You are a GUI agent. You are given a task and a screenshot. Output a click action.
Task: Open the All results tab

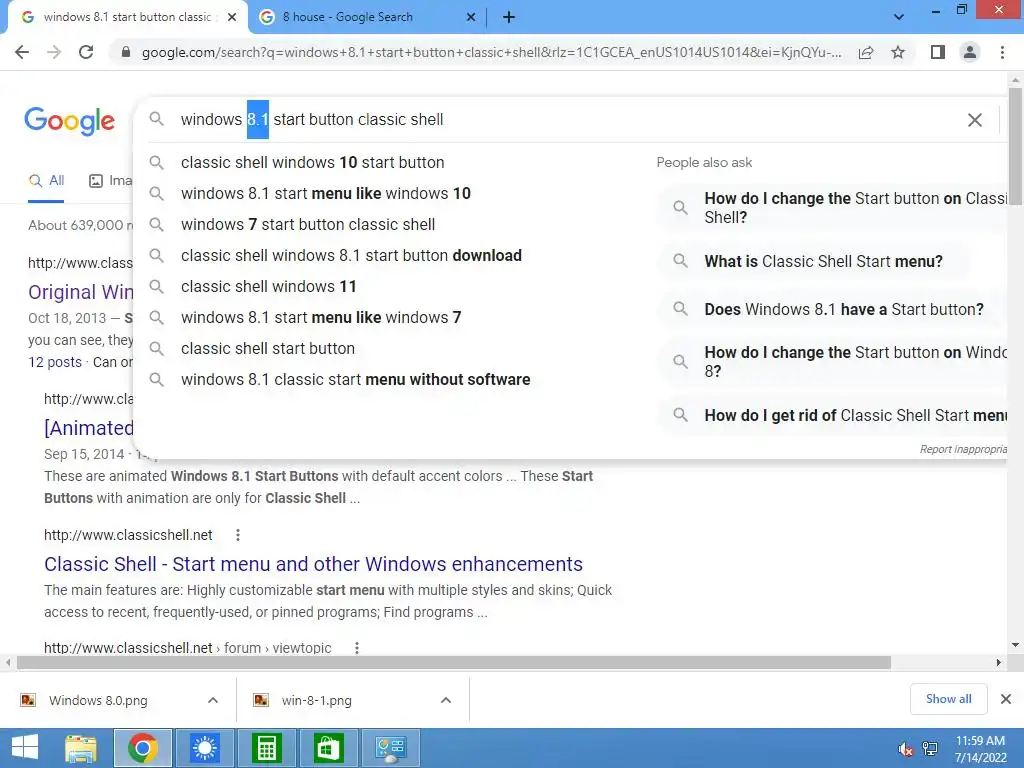pyautogui.click(x=46, y=180)
